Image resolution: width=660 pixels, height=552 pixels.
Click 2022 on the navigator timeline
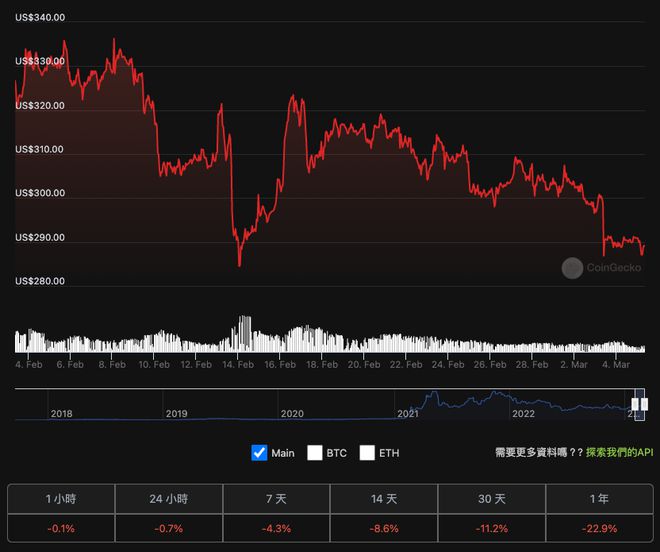pos(523,414)
